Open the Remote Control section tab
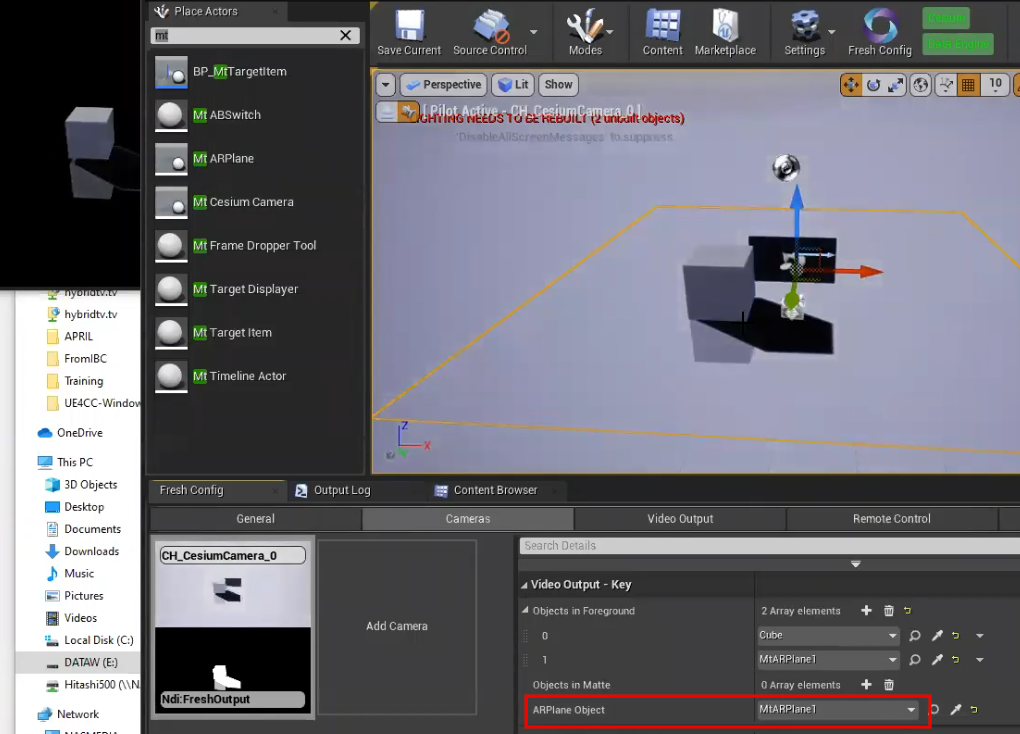The image size is (1020, 734). 892,519
